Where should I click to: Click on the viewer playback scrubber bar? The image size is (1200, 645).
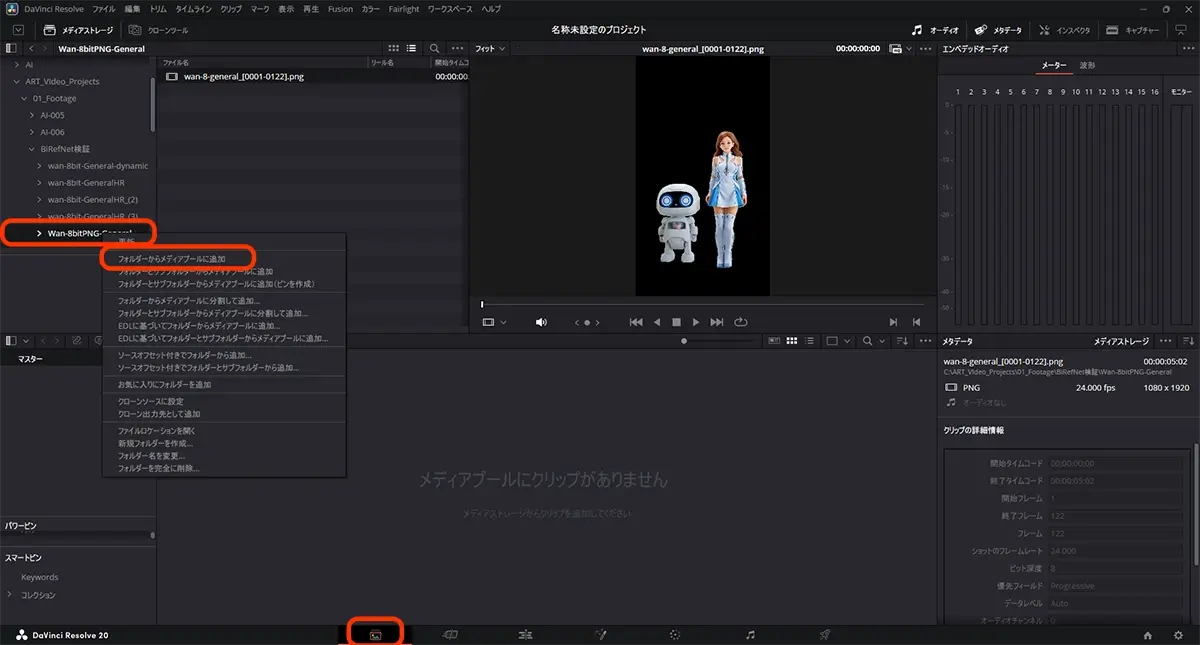pyautogui.click(x=700, y=303)
